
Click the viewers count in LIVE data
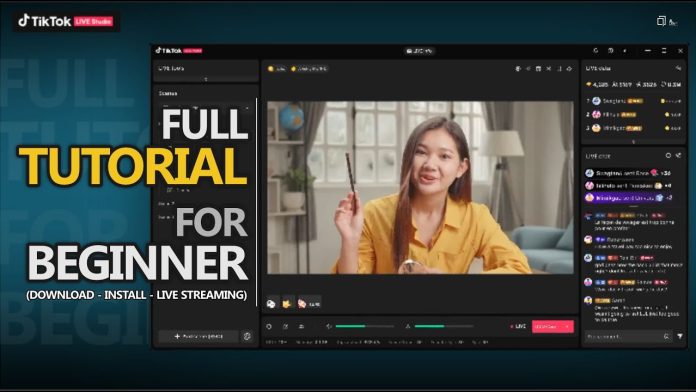pos(622,84)
